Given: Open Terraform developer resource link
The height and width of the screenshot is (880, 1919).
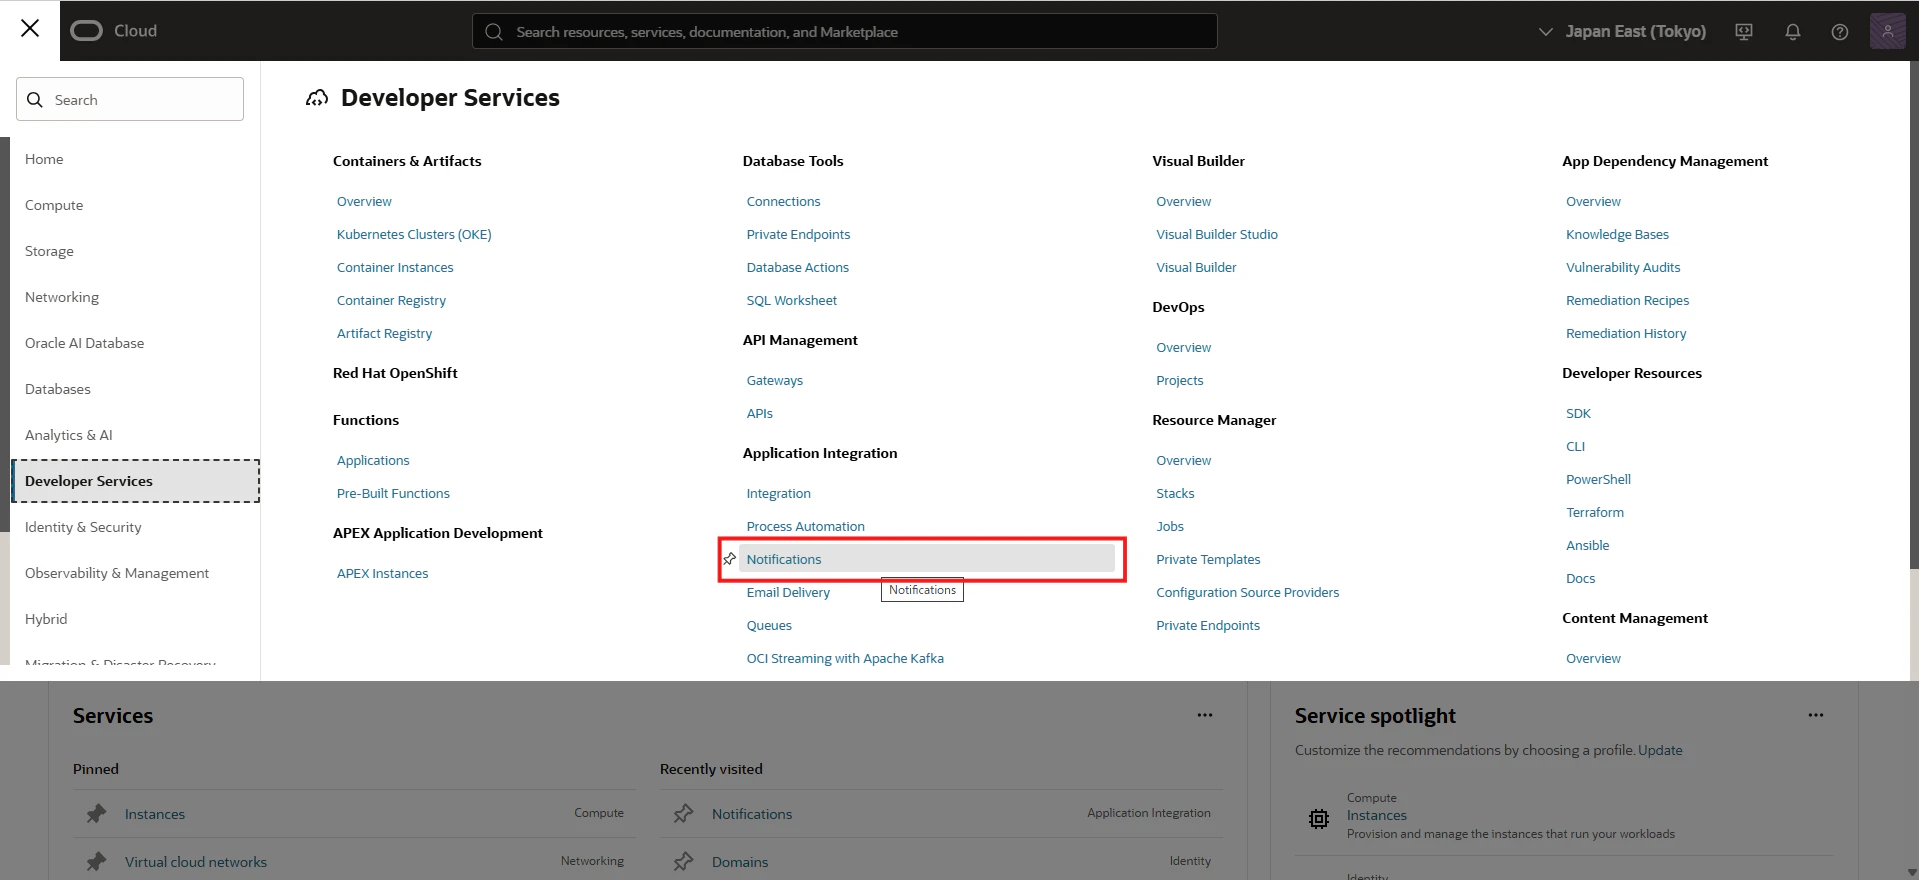Looking at the screenshot, I should (1595, 512).
